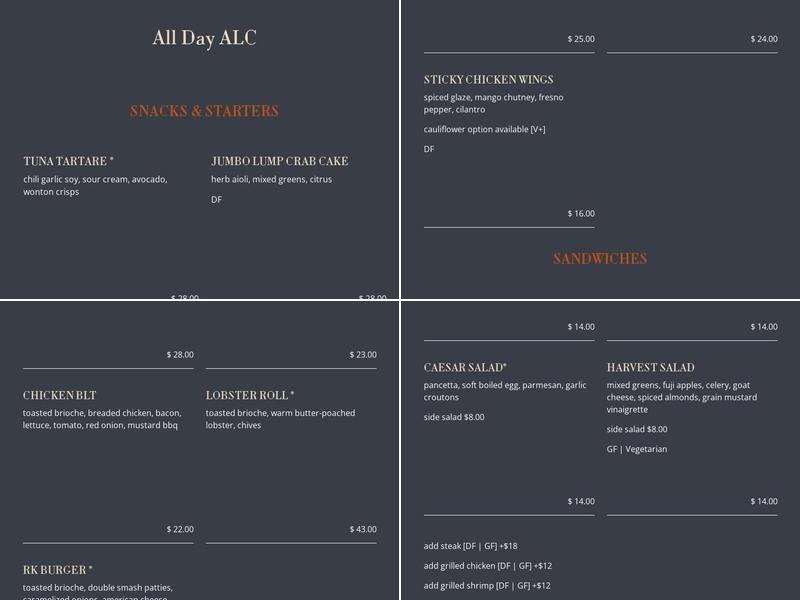
Task: Click the $16.00 chicken wings price
Action: pyautogui.click(x=581, y=214)
